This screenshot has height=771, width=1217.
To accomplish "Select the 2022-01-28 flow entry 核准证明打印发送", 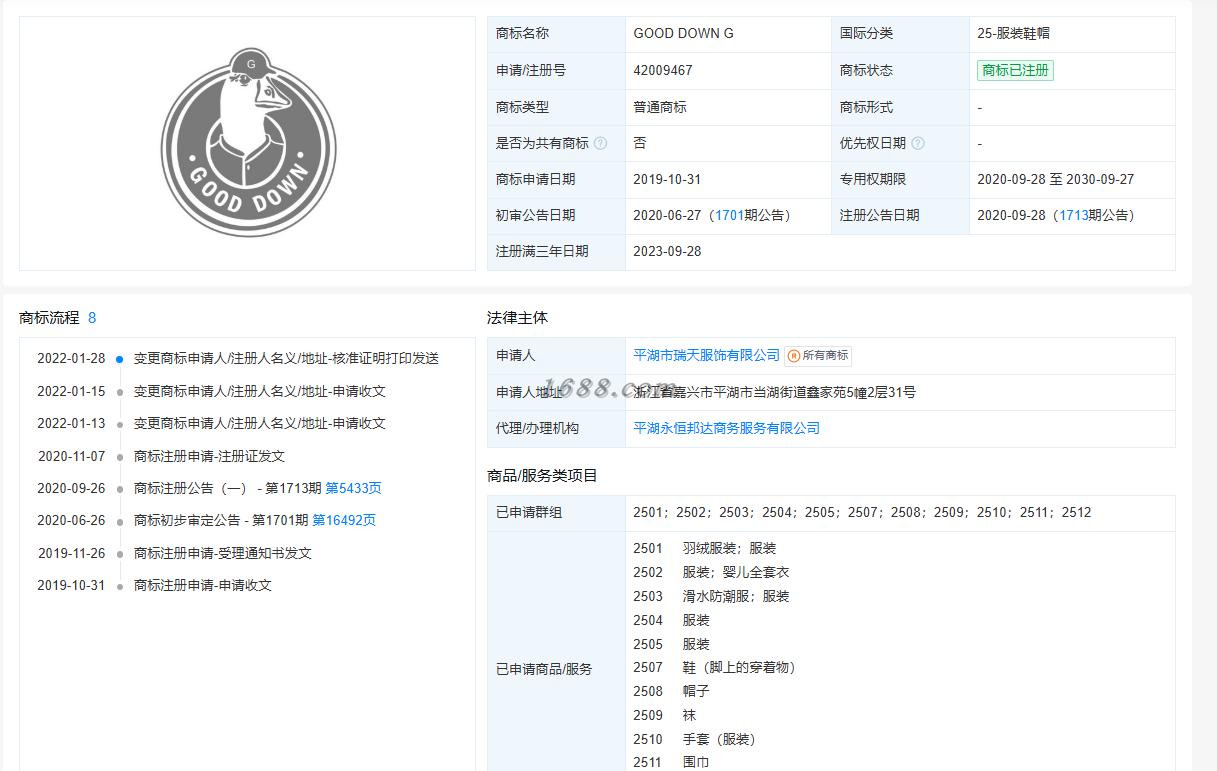I will tap(286, 358).
